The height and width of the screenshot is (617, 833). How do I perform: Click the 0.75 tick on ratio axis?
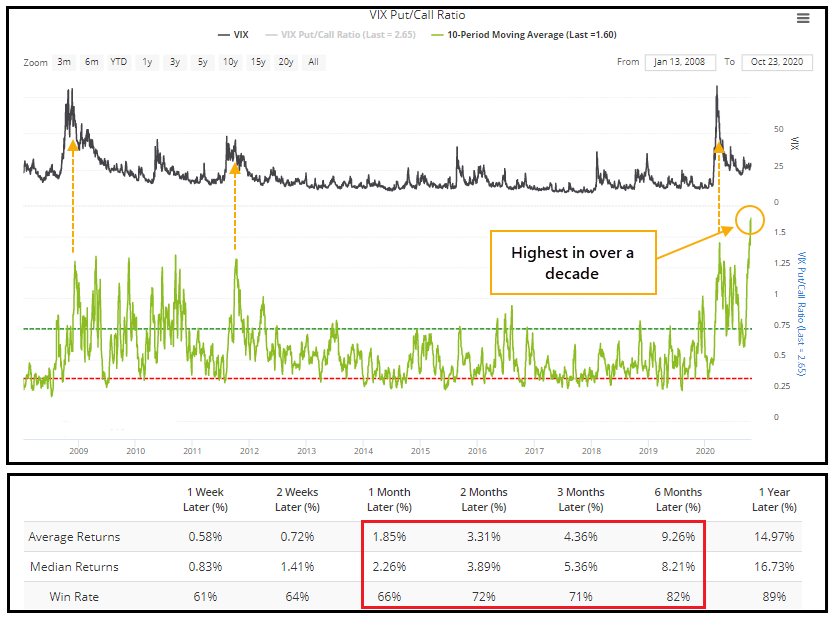tap(781, 325)
